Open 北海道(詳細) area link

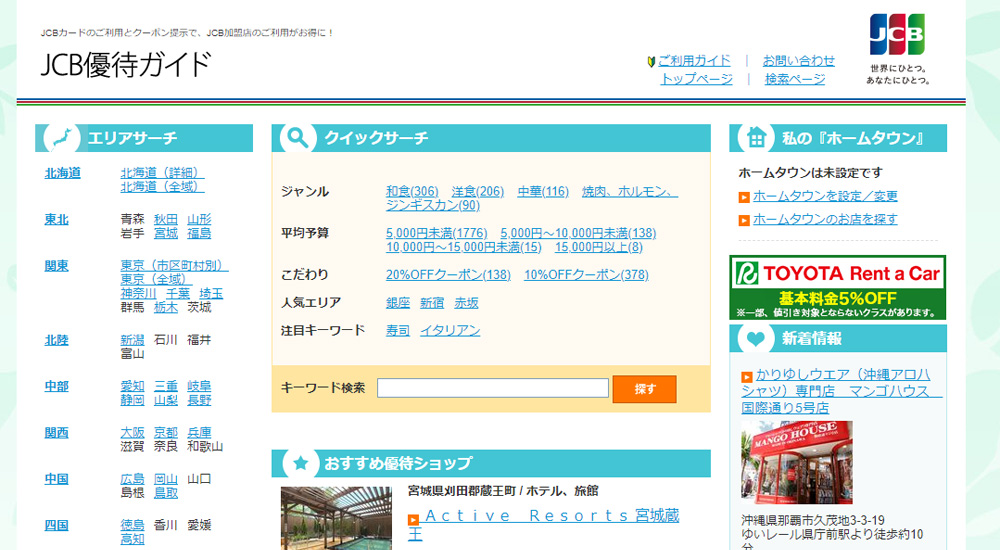point(163,173)
